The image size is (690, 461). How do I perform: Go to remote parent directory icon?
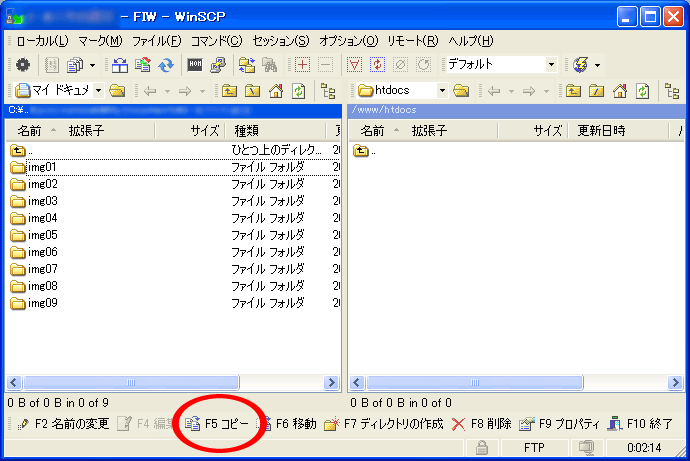click(x=573, y=91)
